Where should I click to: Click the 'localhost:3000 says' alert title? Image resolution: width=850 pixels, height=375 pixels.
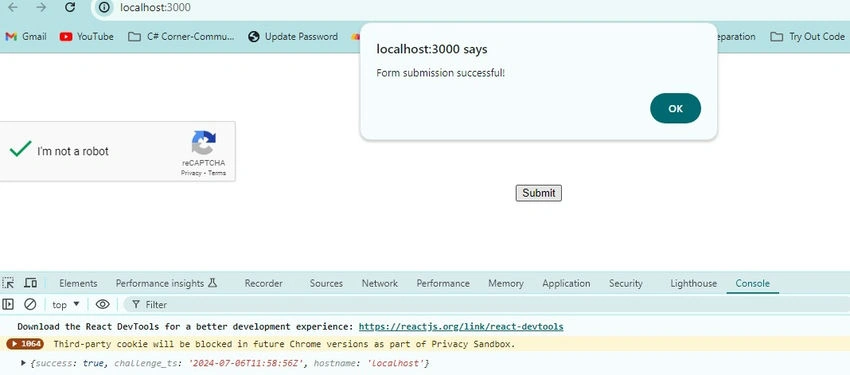click(x=432, y=49)
